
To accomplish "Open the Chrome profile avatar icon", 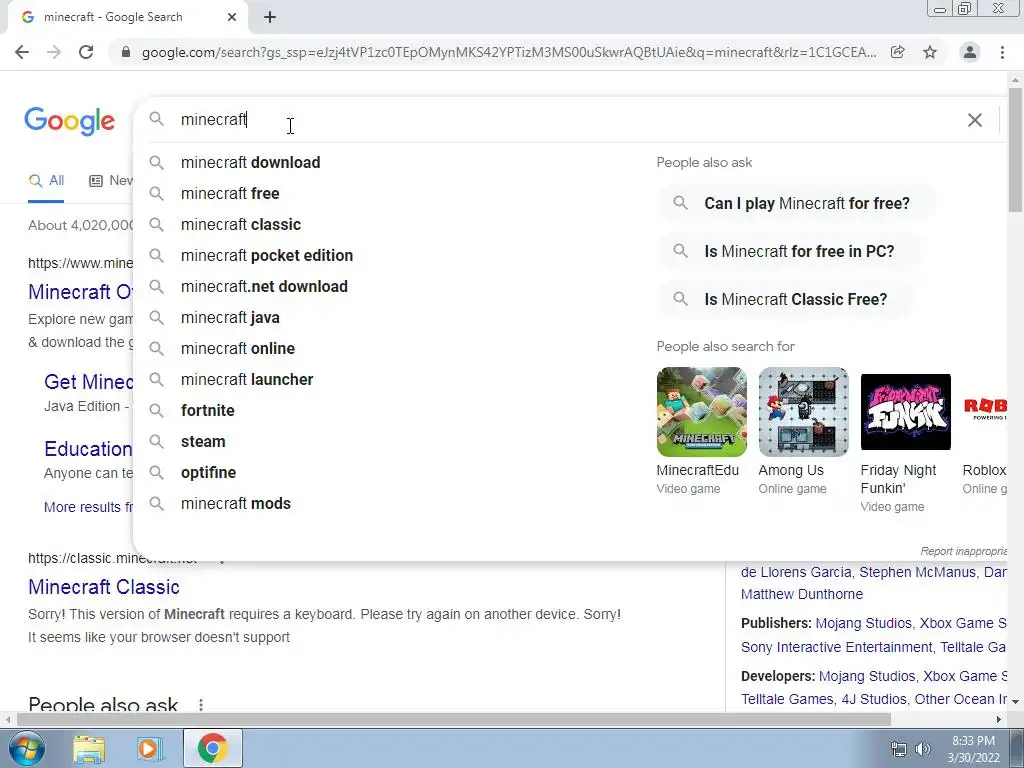I will (970, 52).
